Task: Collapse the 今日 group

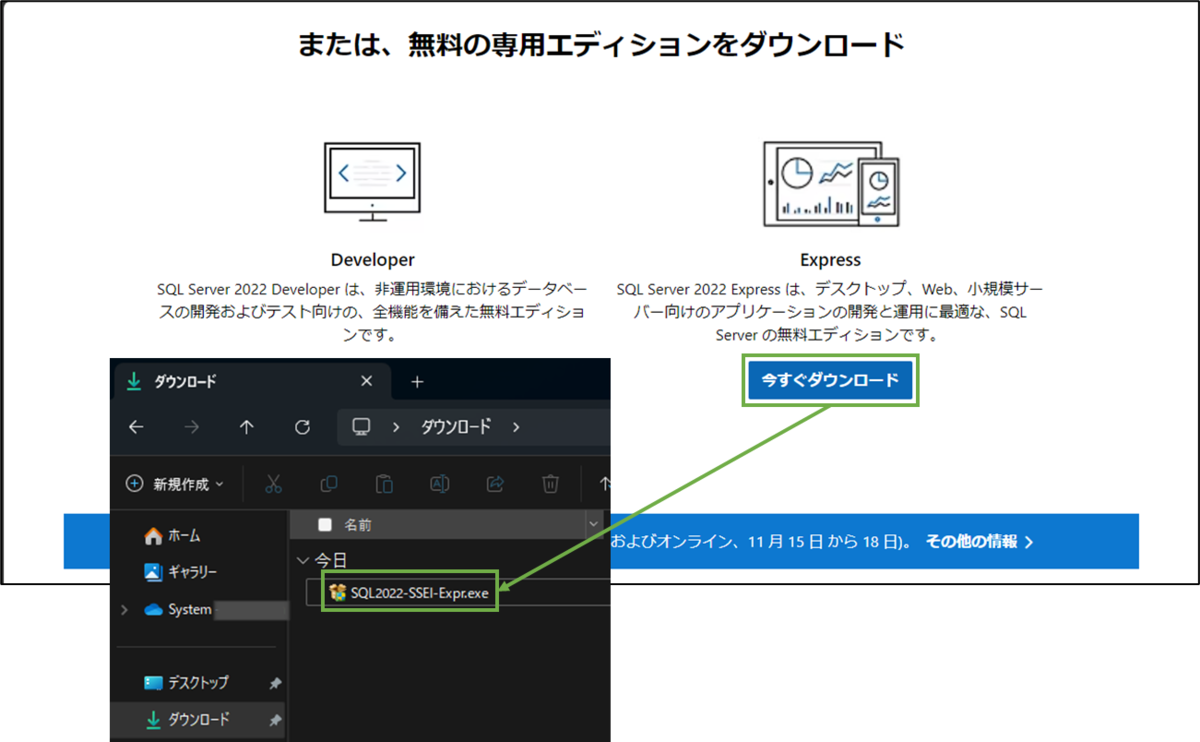Action: point(304,560)
